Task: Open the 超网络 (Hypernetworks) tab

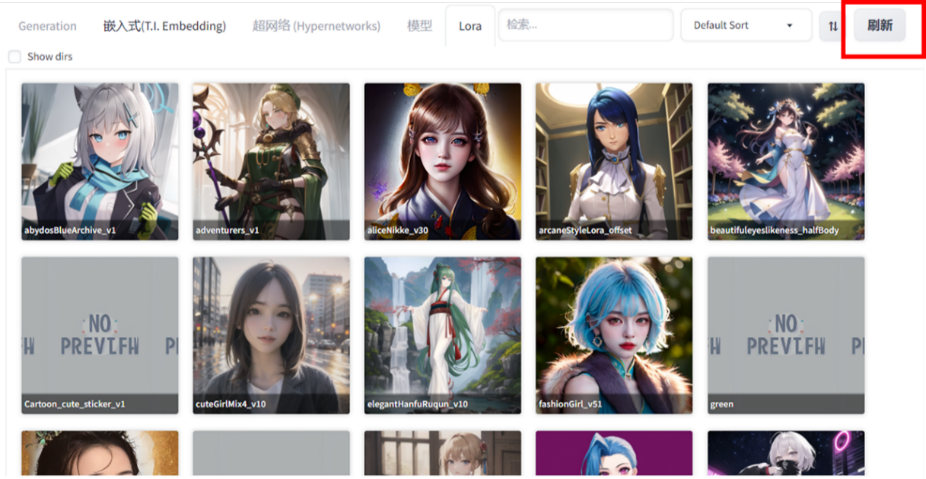Action: coord(317,26)
